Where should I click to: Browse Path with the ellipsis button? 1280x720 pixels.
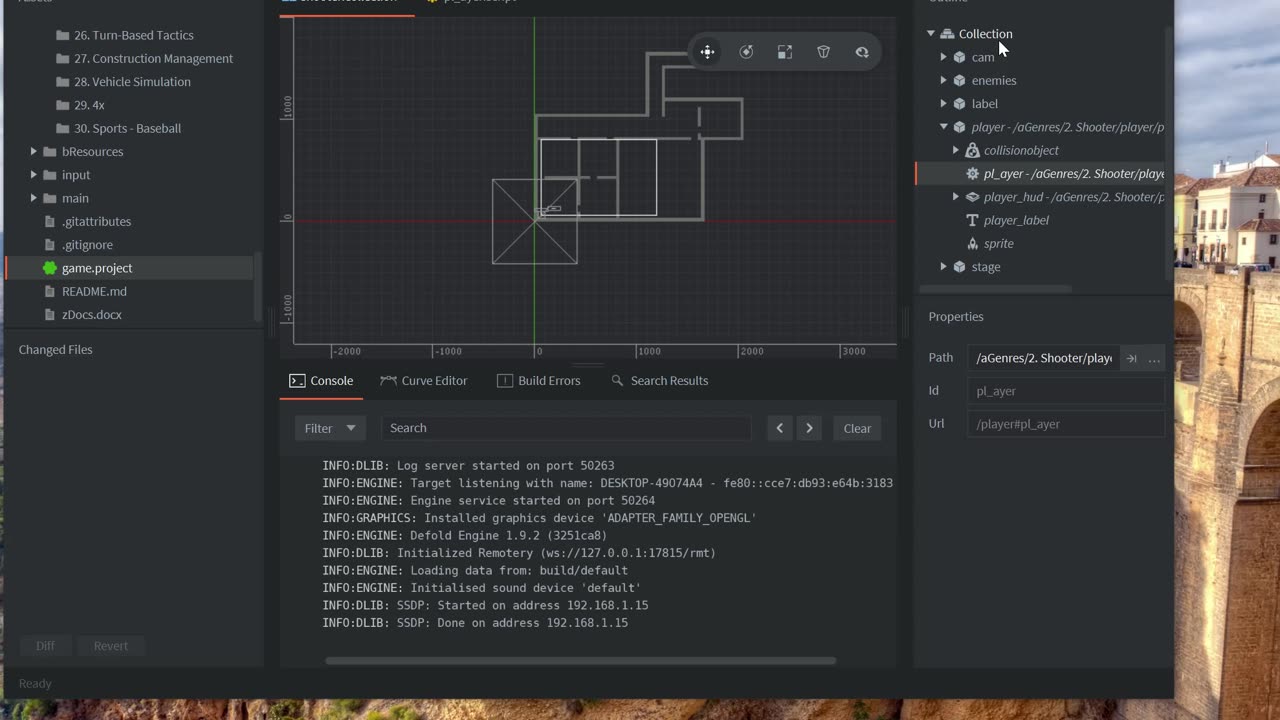click(1154, 358)
